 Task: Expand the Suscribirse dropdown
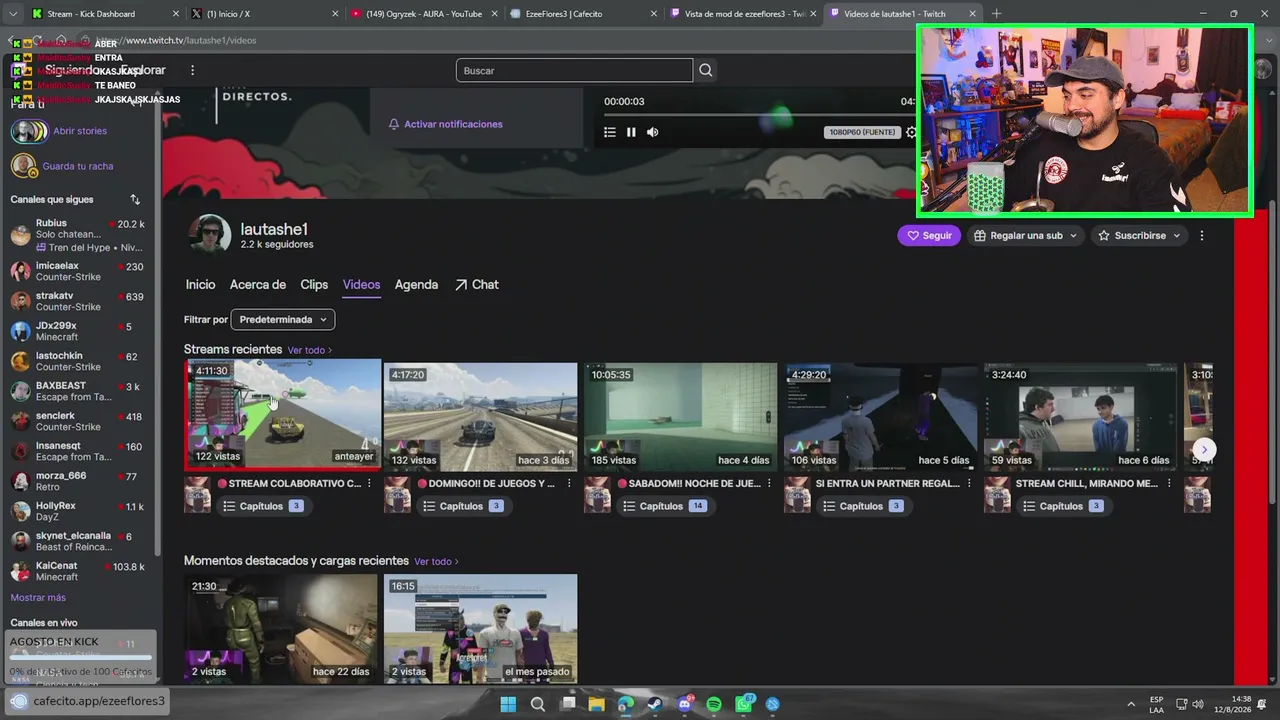point(1139,236)
